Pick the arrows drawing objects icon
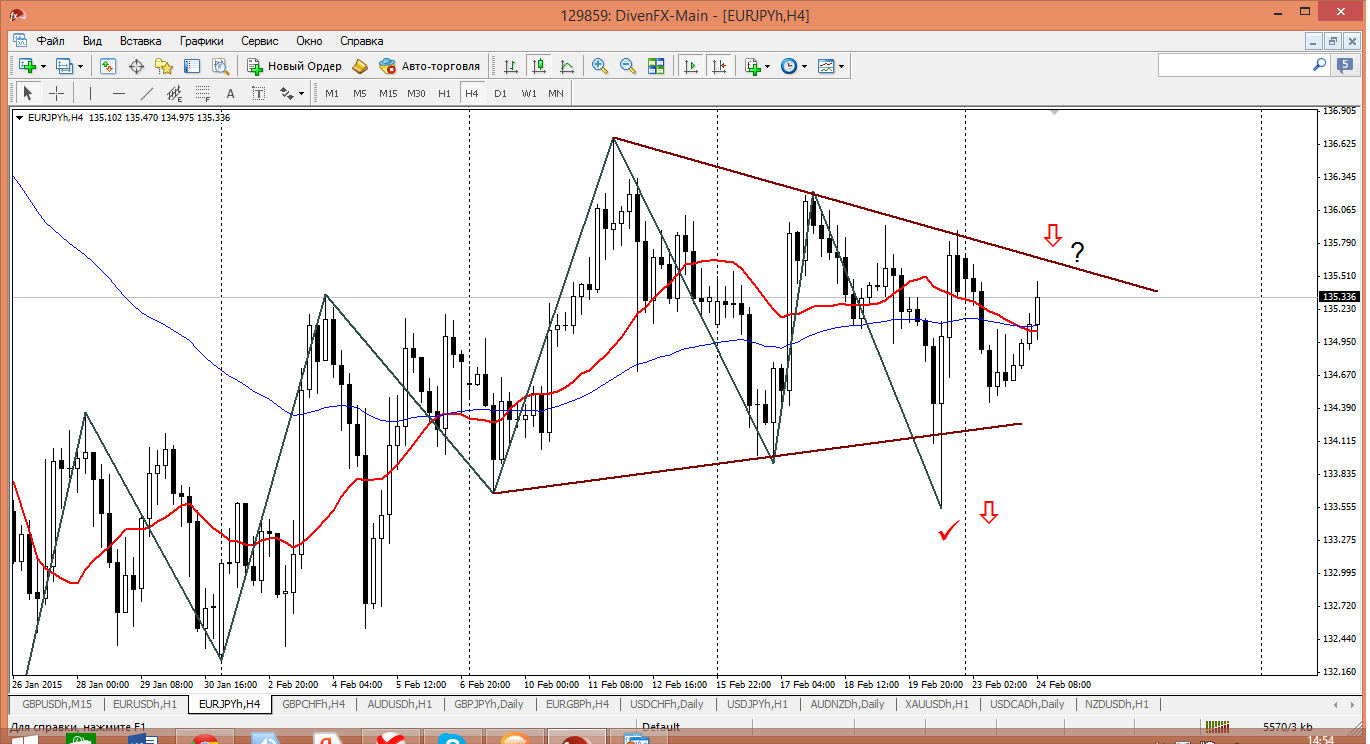This screenshot has width=1370, height=744. (286, 93)
